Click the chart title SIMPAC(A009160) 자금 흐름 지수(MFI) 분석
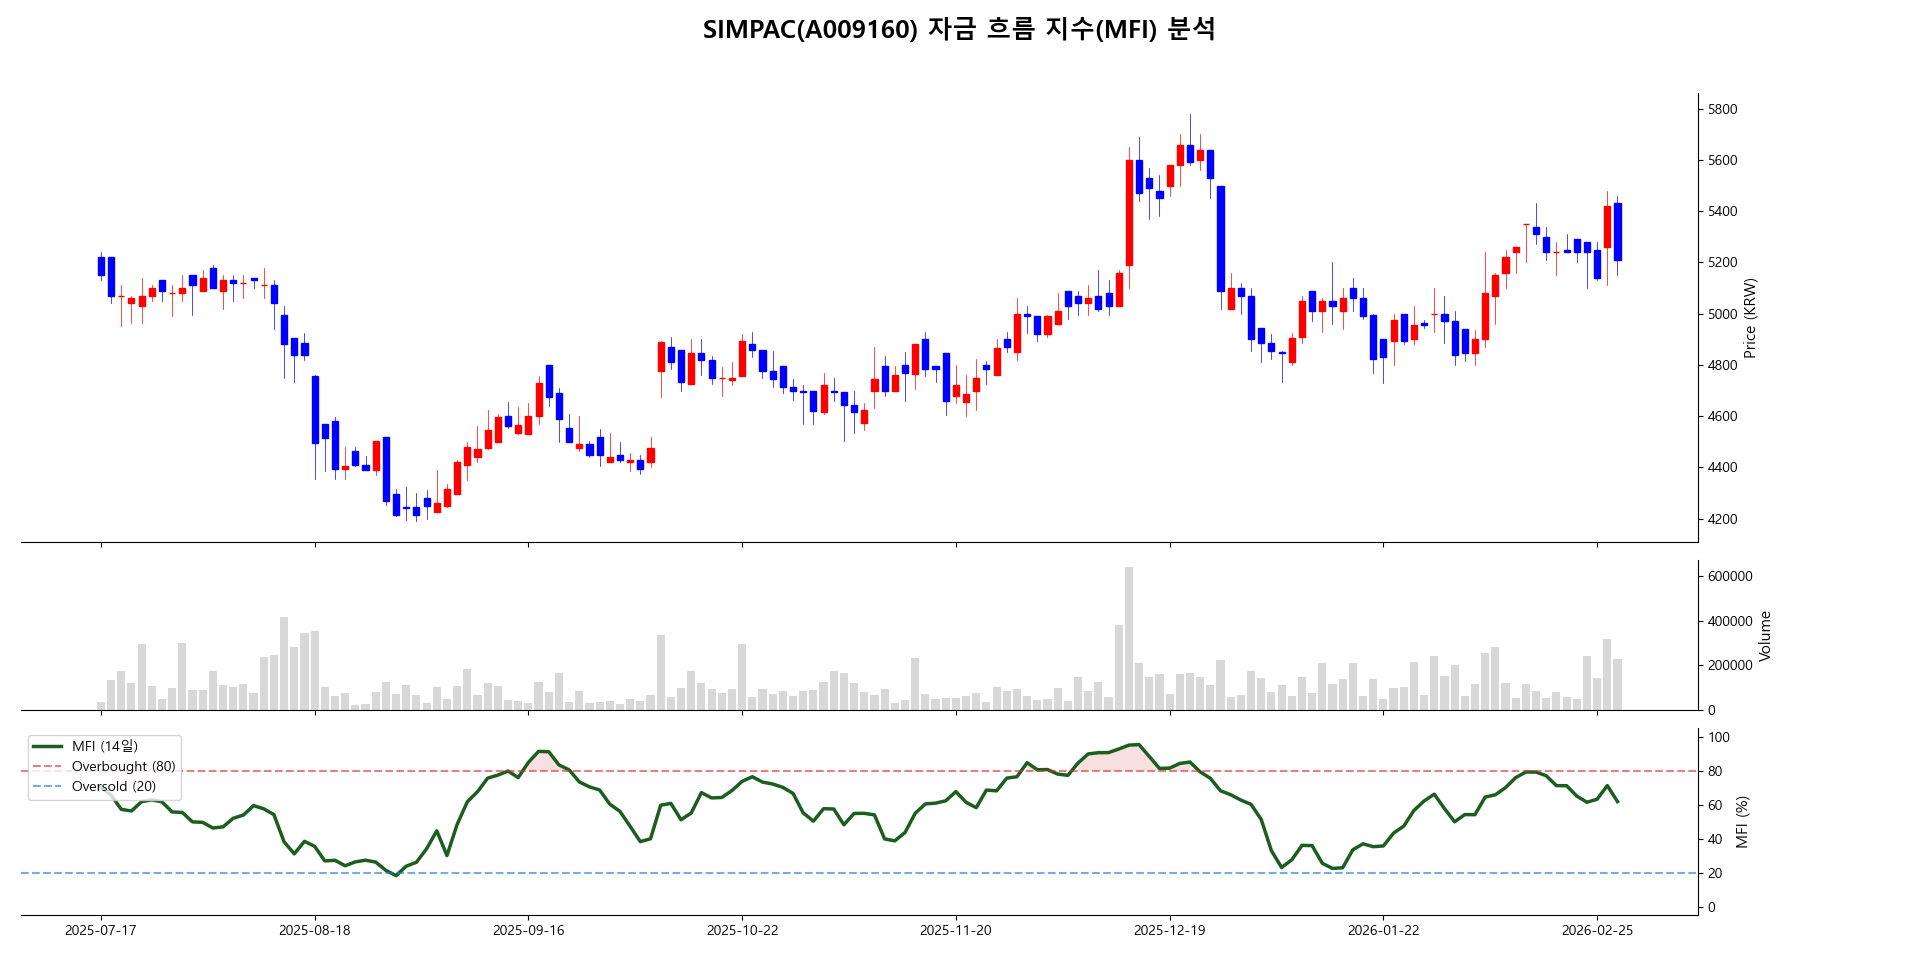This screenshot has width=1920, height=975. [959, 29]
